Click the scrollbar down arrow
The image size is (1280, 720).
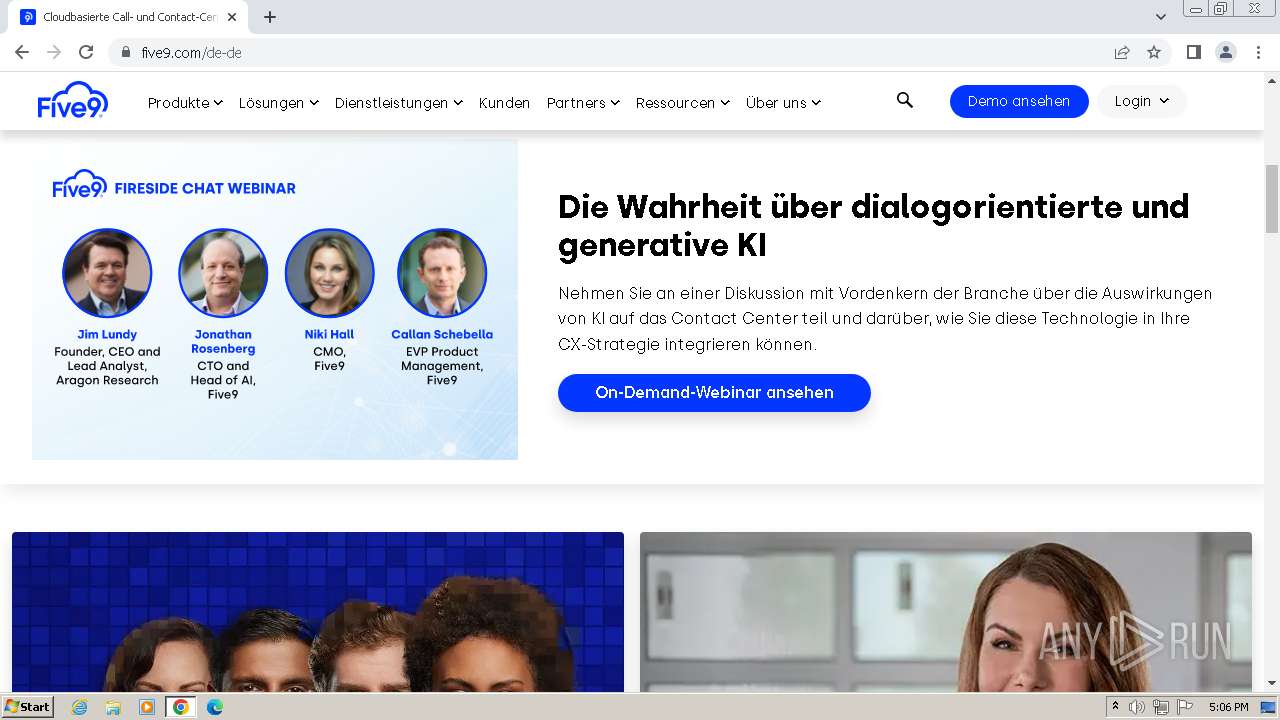(x=1272, y=684)
